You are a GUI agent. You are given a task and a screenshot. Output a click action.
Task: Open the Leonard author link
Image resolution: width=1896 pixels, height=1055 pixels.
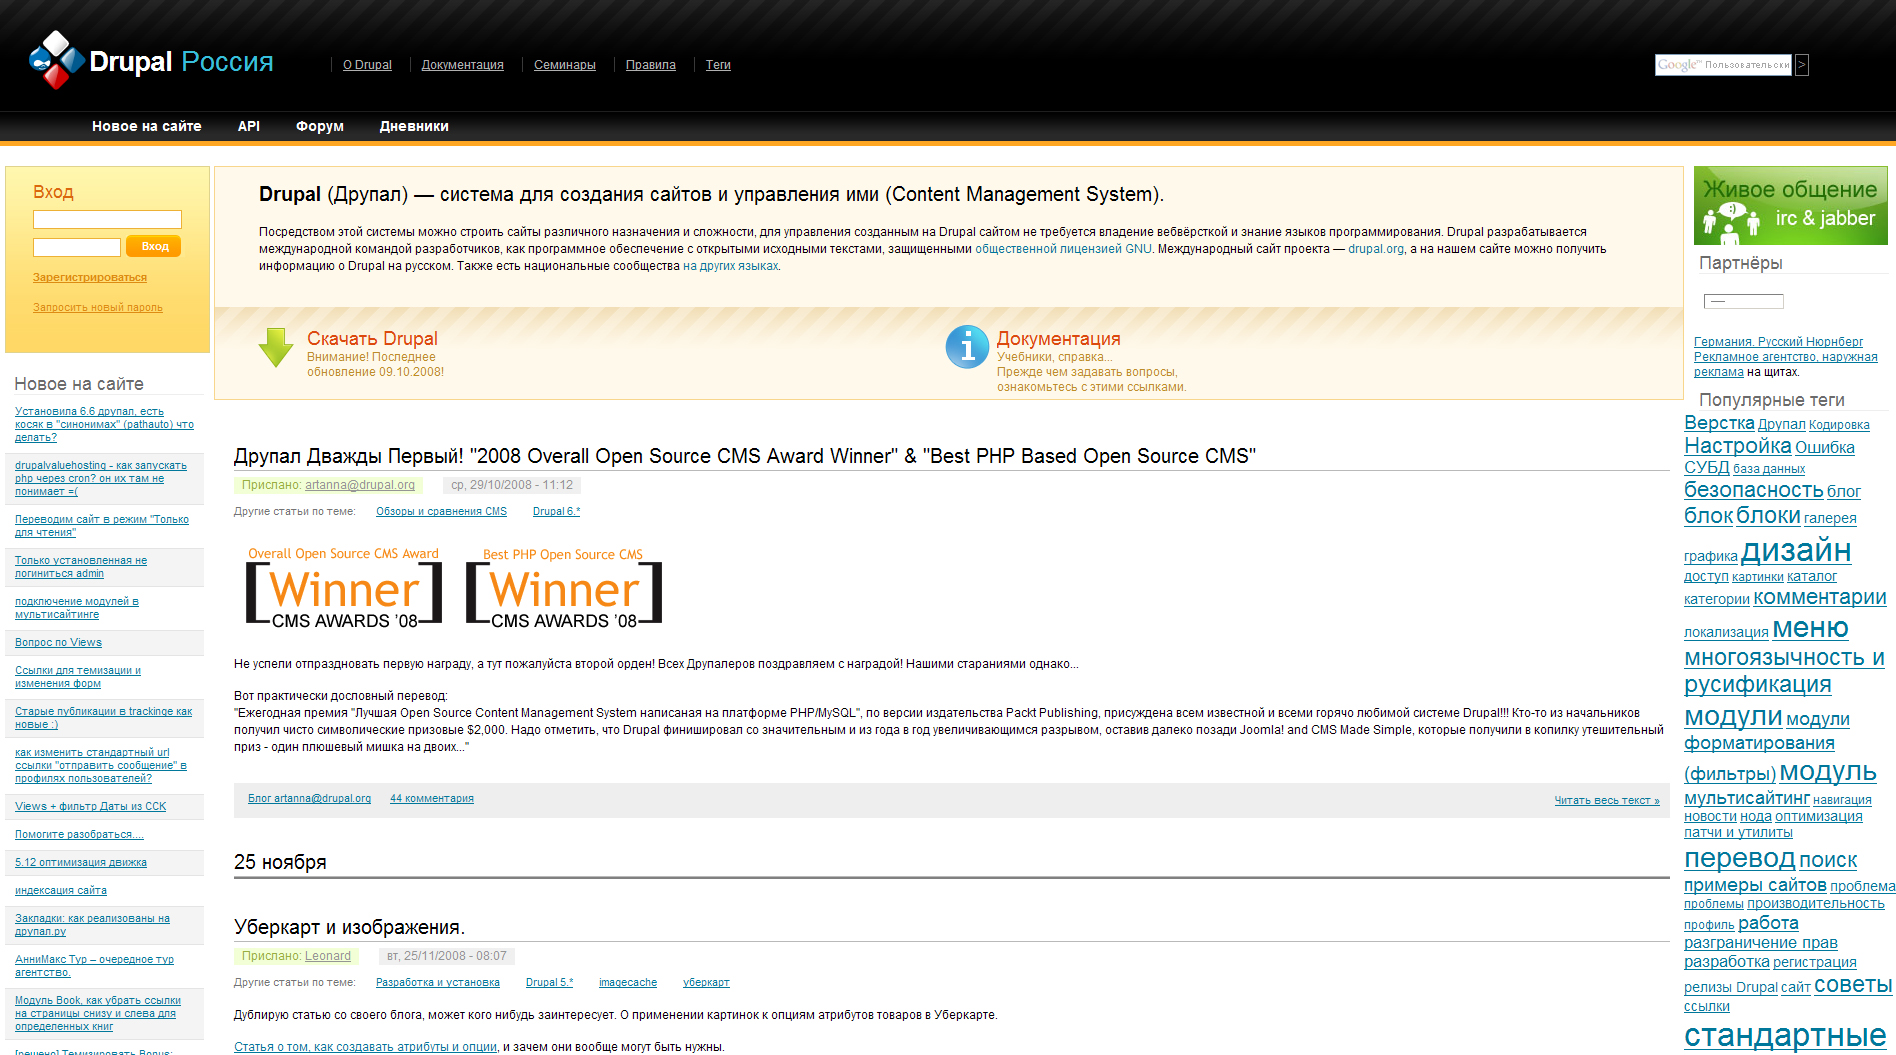click(x=328, y=956)
